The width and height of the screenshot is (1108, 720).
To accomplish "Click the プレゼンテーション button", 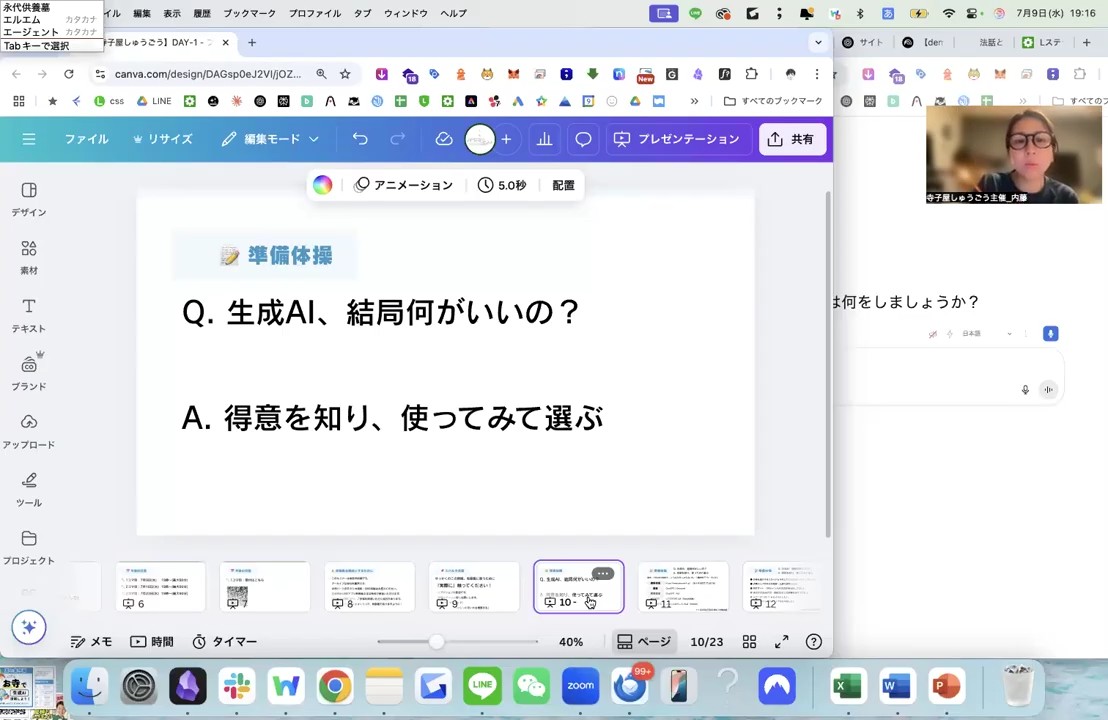I will point(676,139).
